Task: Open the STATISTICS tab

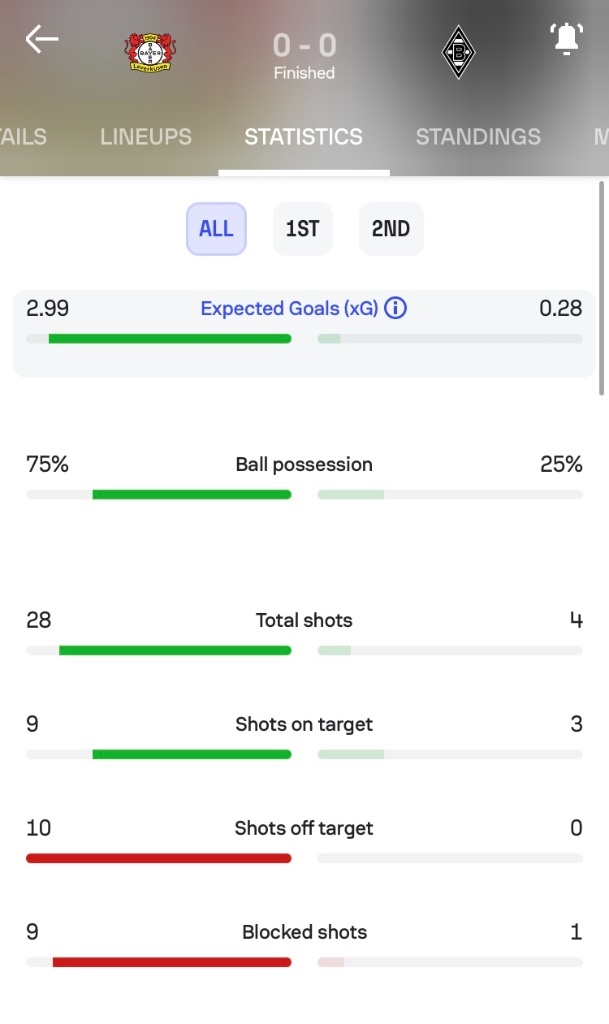Action: tap(304, 136)
